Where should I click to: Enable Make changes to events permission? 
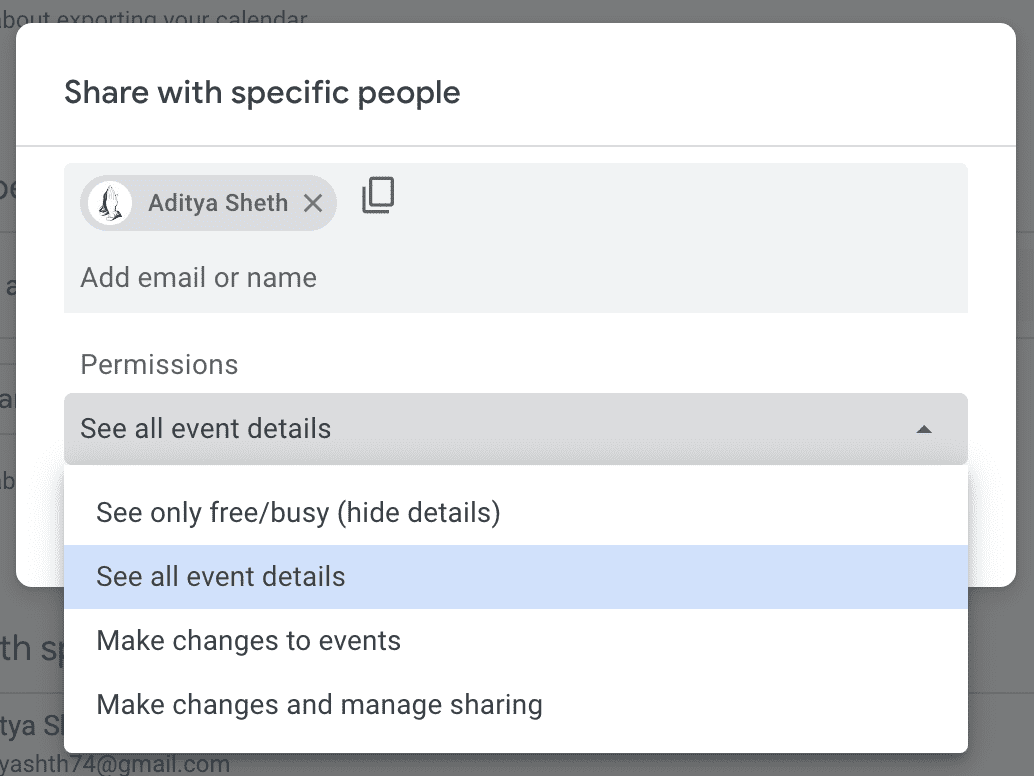coord(247,641)
